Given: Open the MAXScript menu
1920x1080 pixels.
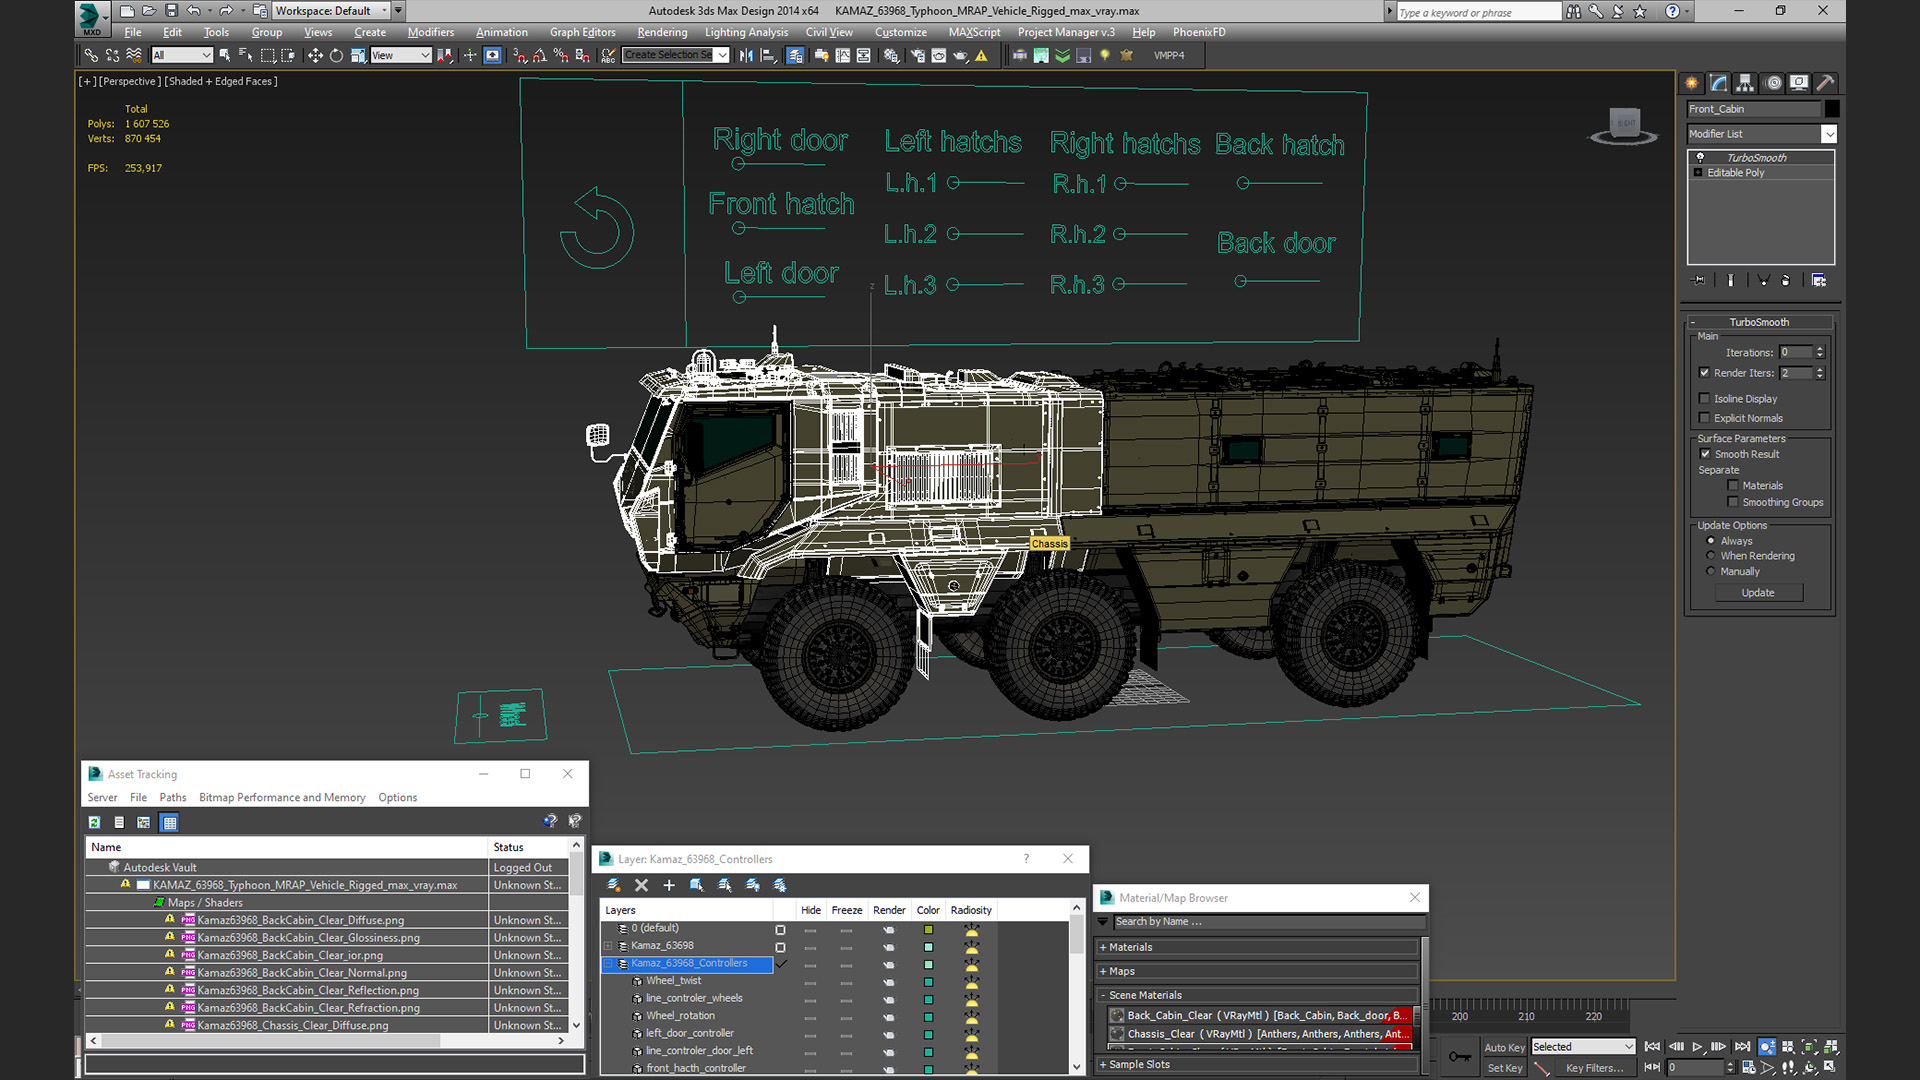Looking at the screenshot, I should tap(974, 33).
